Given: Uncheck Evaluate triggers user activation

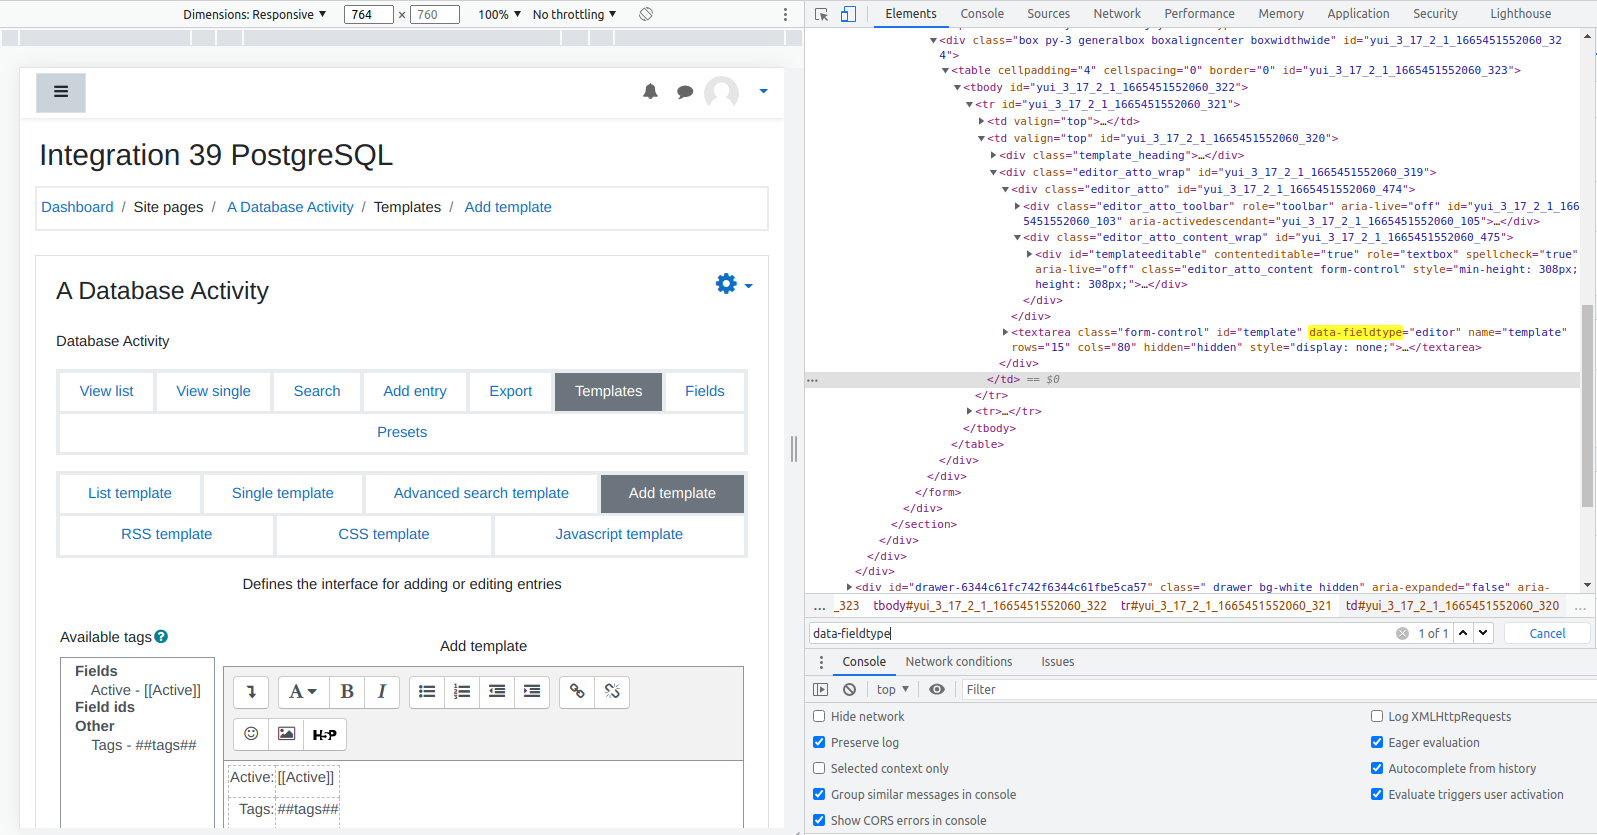Looking at the screenshot, I should (1377, 794).
